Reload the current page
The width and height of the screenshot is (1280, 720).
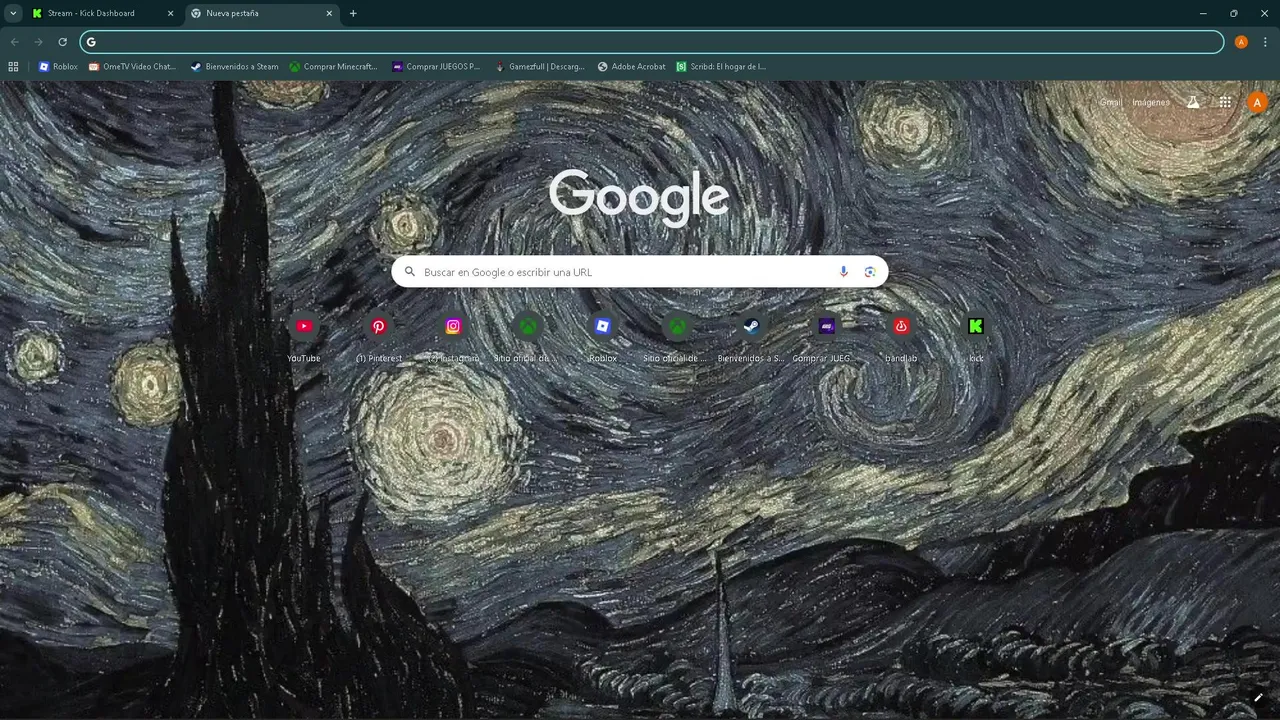click(62, 42)
